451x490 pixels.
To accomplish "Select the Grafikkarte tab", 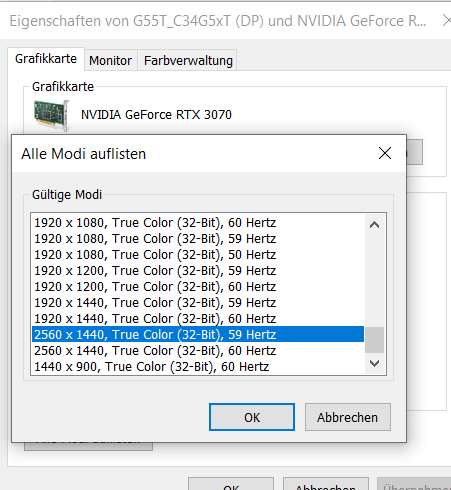I will pos(46,59).
